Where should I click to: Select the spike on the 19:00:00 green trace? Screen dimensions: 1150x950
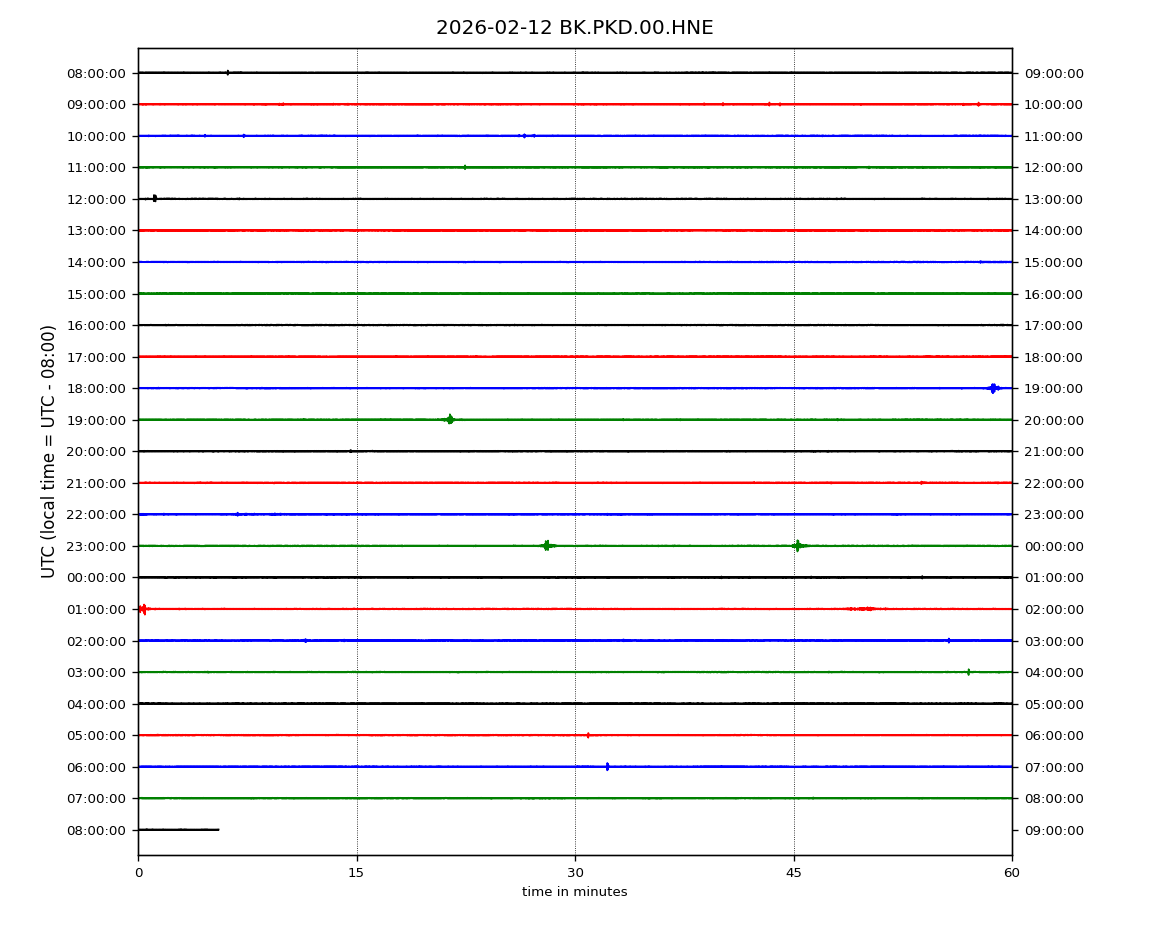(x=449, y=419)
